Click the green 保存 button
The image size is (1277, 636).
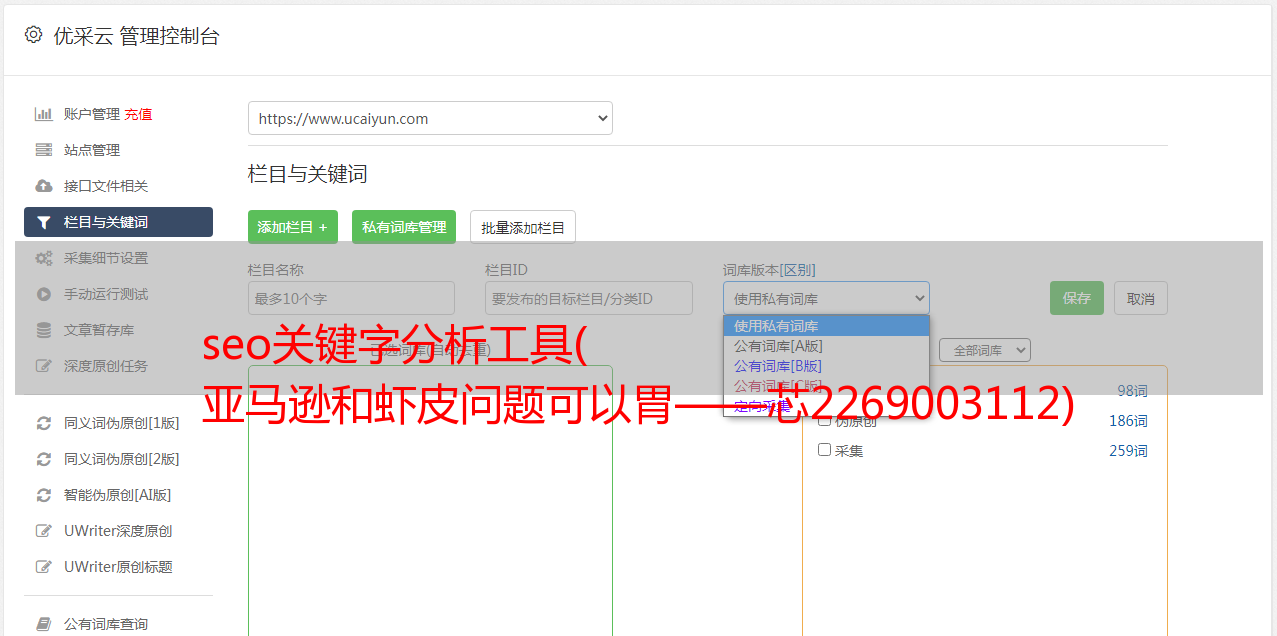click(1077, 298)
